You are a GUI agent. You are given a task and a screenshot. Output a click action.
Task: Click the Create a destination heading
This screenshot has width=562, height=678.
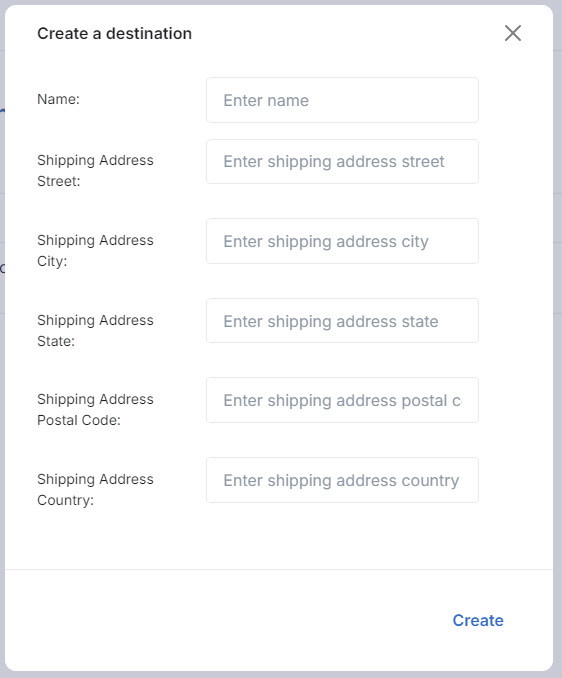click(115, 33)
